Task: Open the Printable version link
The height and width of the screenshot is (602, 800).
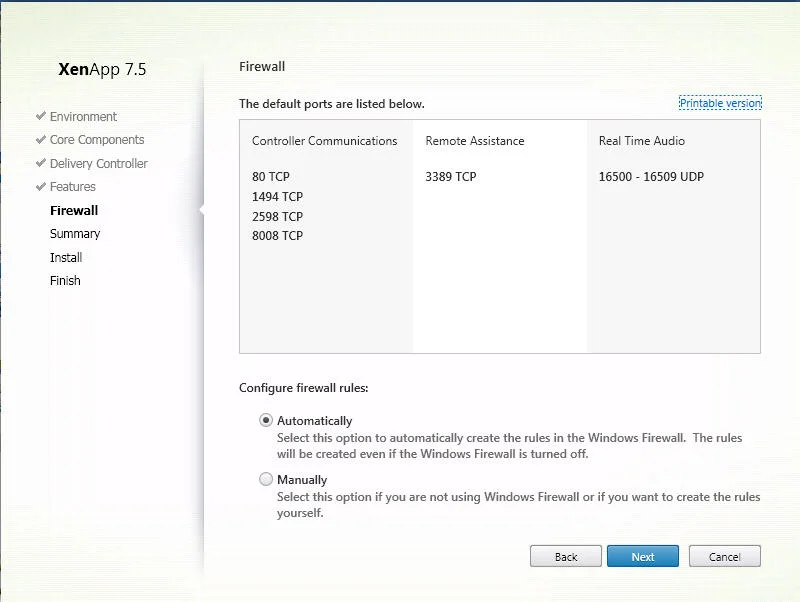Action: [x=720, y=103]
